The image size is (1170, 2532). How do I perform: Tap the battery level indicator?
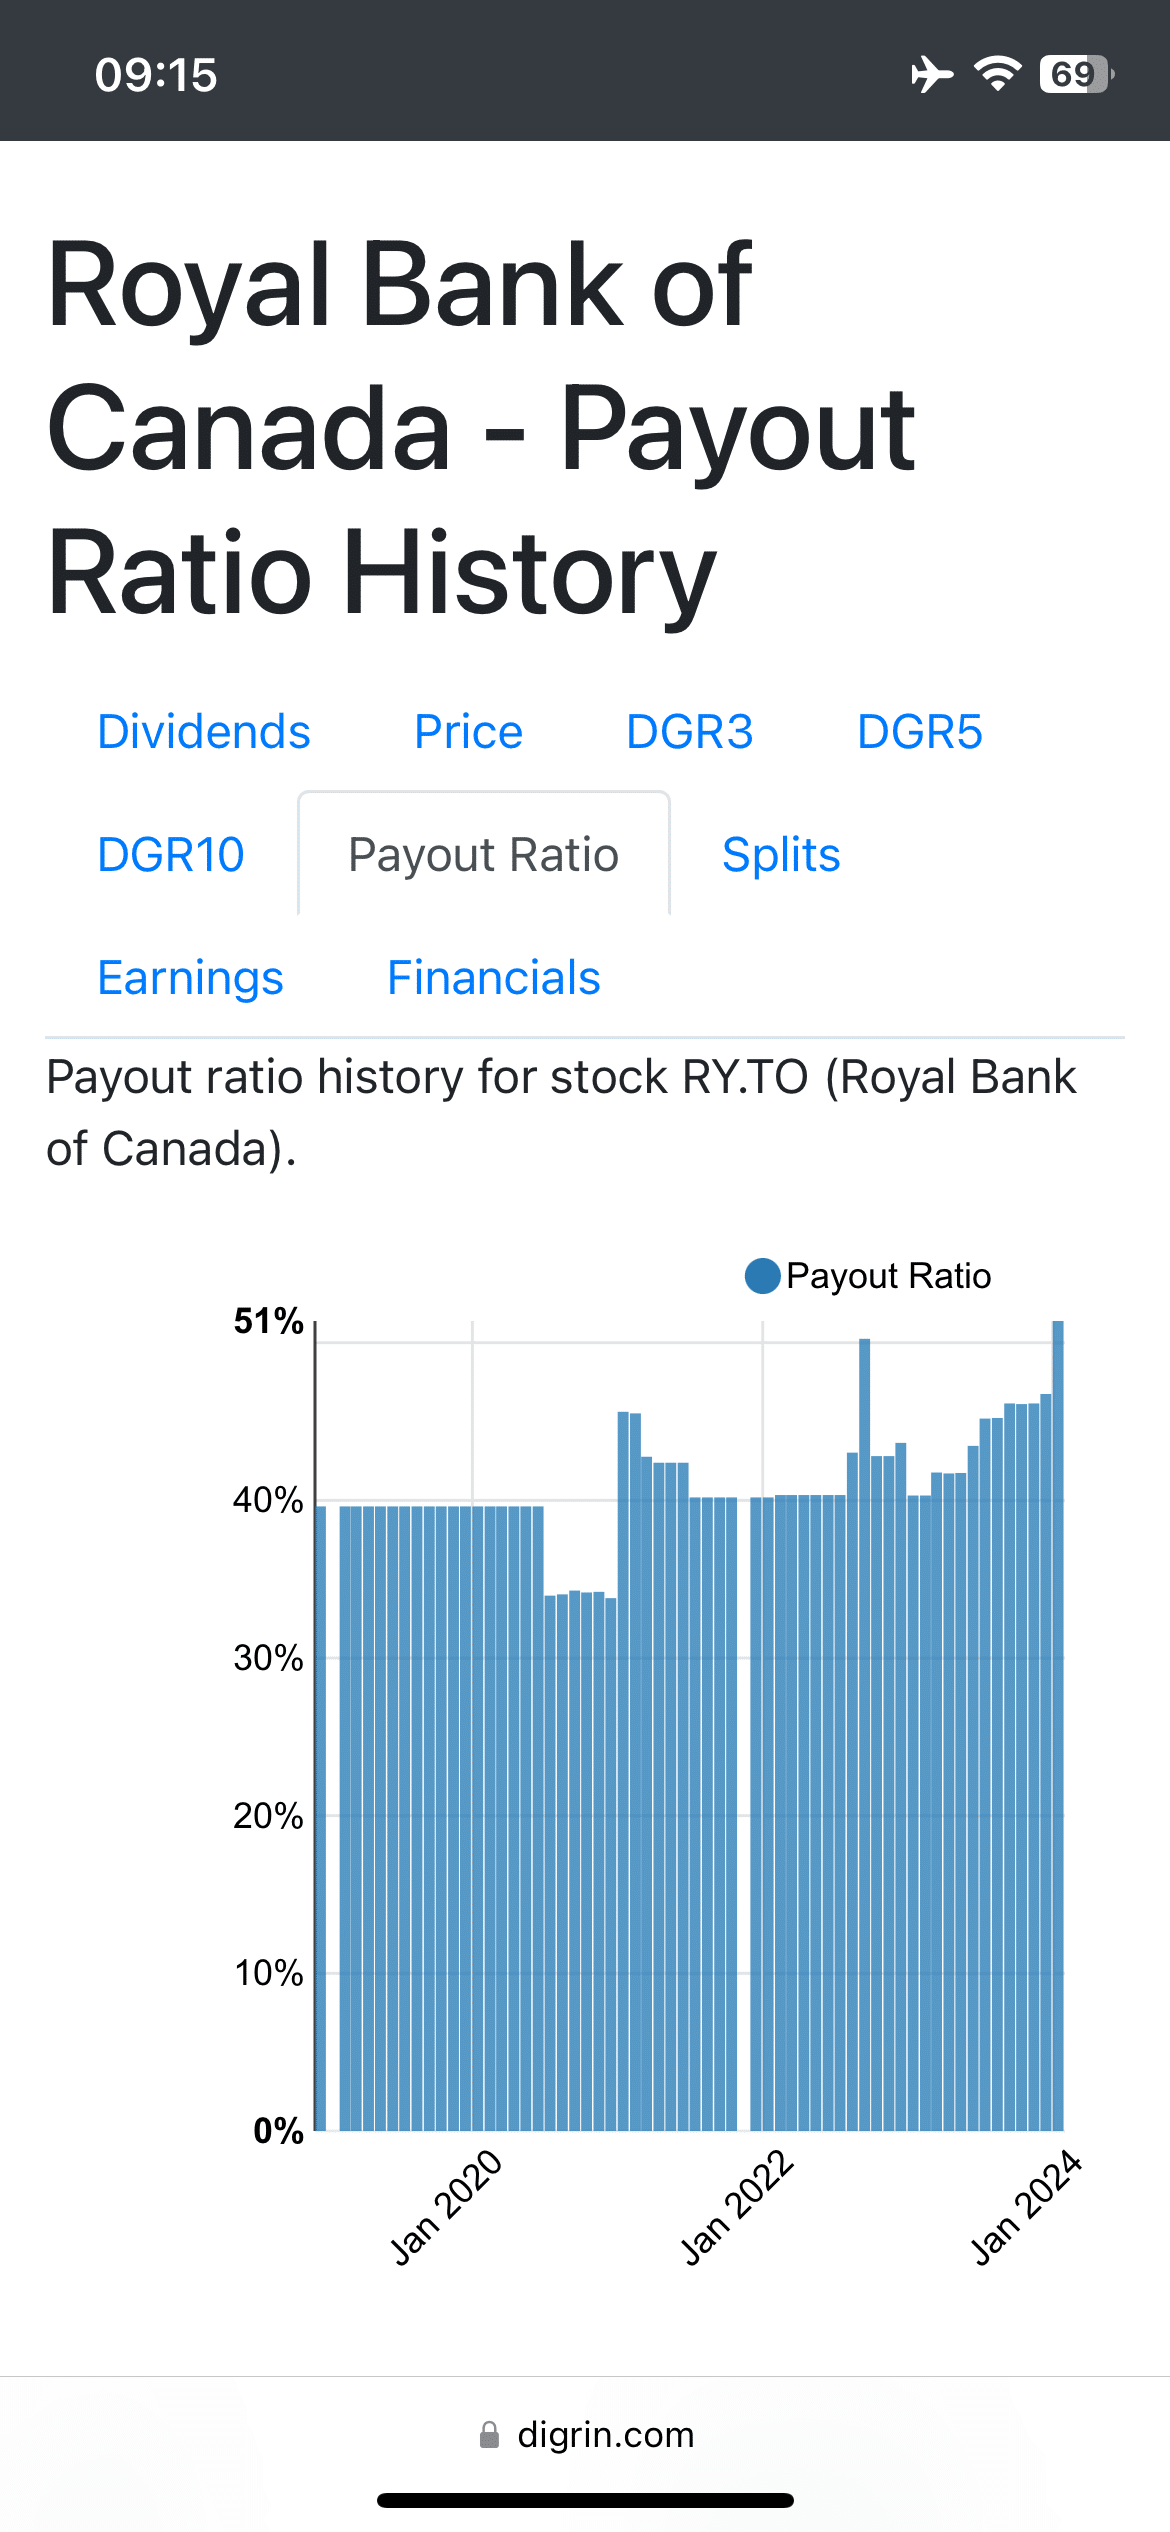click(x=1076, y=75)
